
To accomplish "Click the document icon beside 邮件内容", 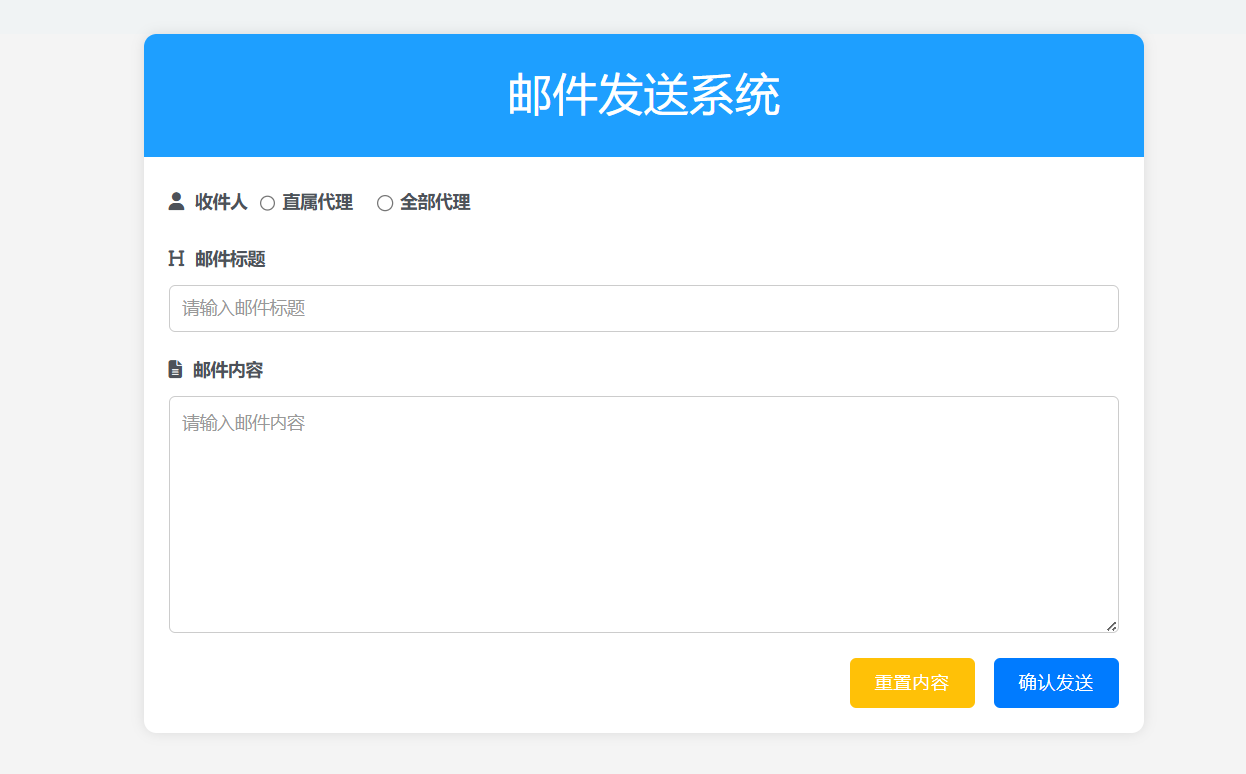I will [x=175, y=370].
